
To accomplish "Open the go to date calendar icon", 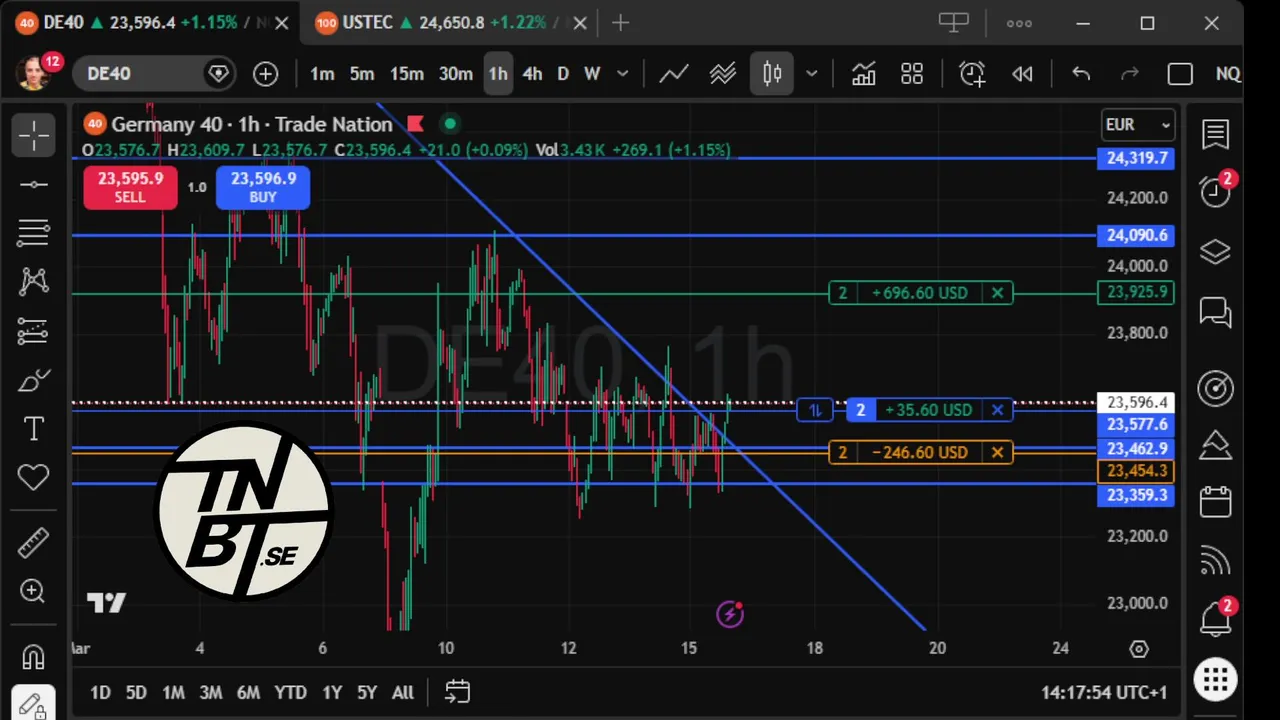I will [x=457, y=692].
